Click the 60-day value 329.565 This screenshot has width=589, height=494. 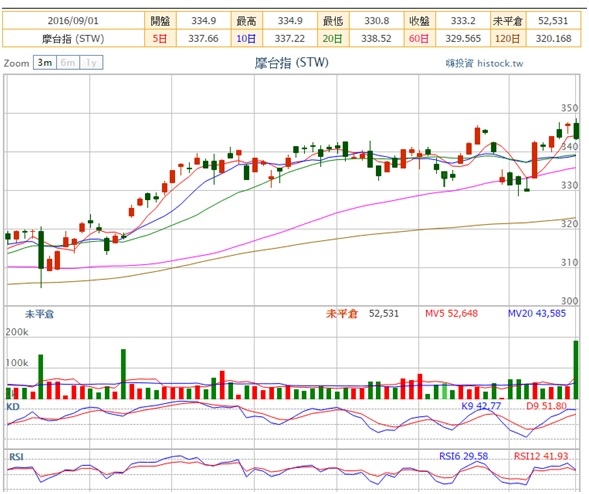click(463, 38)
